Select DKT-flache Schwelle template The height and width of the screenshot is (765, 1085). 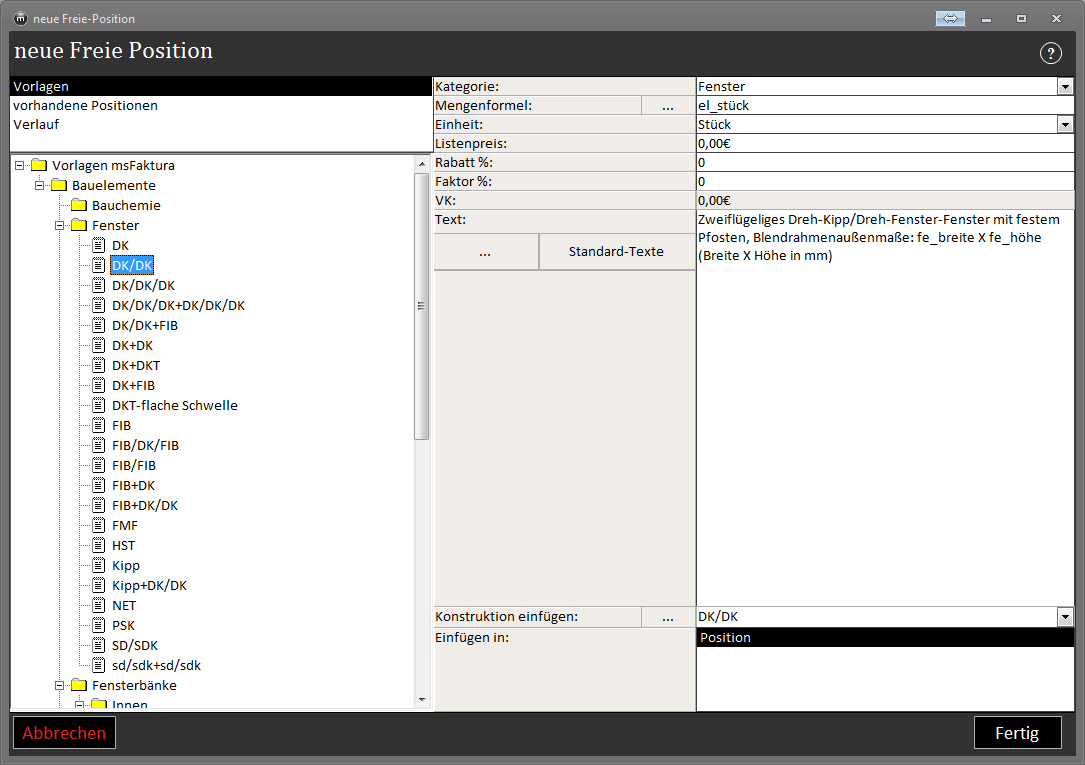point(174,405)
